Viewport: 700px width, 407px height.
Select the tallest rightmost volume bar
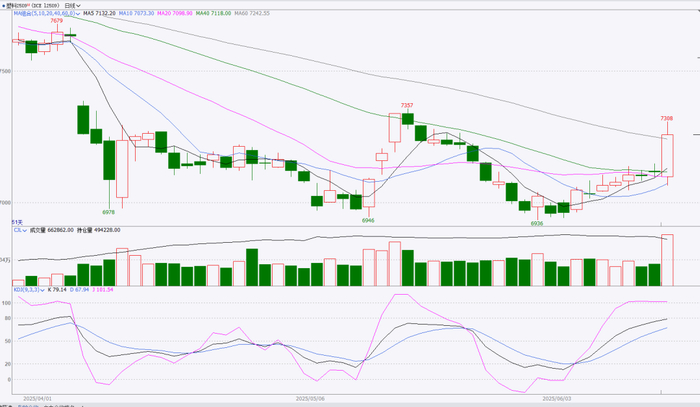(x=667, y=260)
